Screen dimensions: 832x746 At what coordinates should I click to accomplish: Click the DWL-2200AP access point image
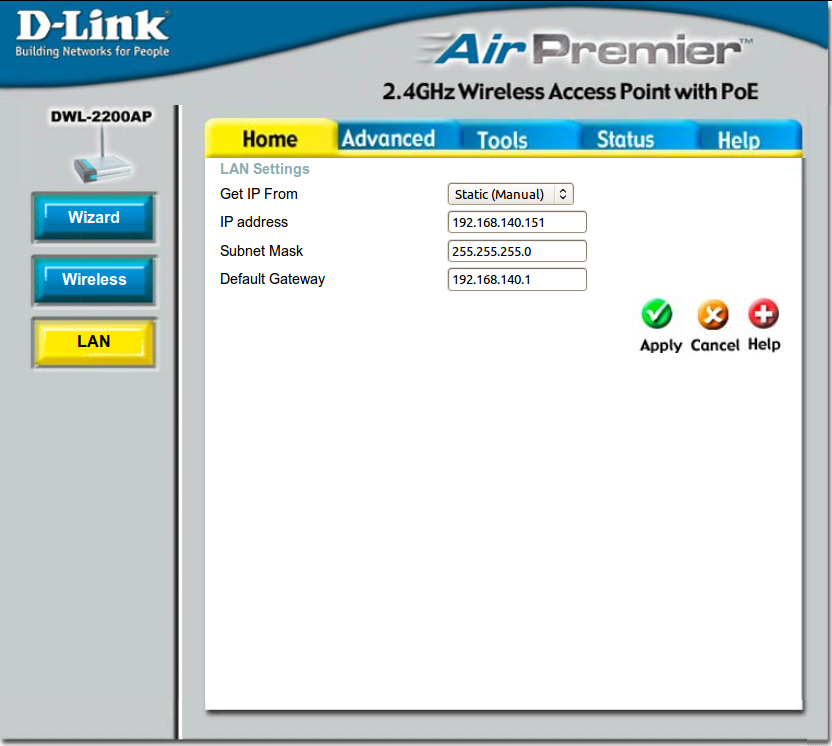click(101, 158)
